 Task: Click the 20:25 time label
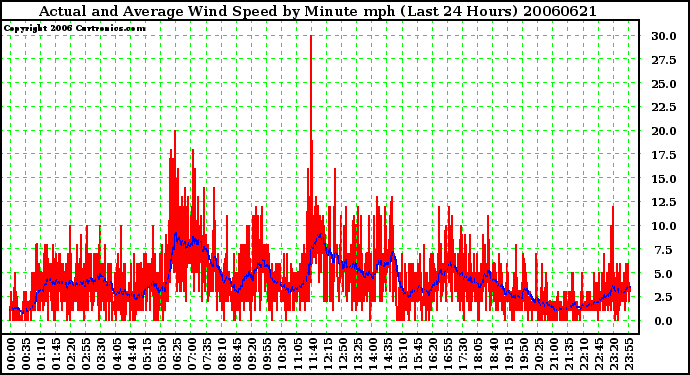(x=538, y=354)
